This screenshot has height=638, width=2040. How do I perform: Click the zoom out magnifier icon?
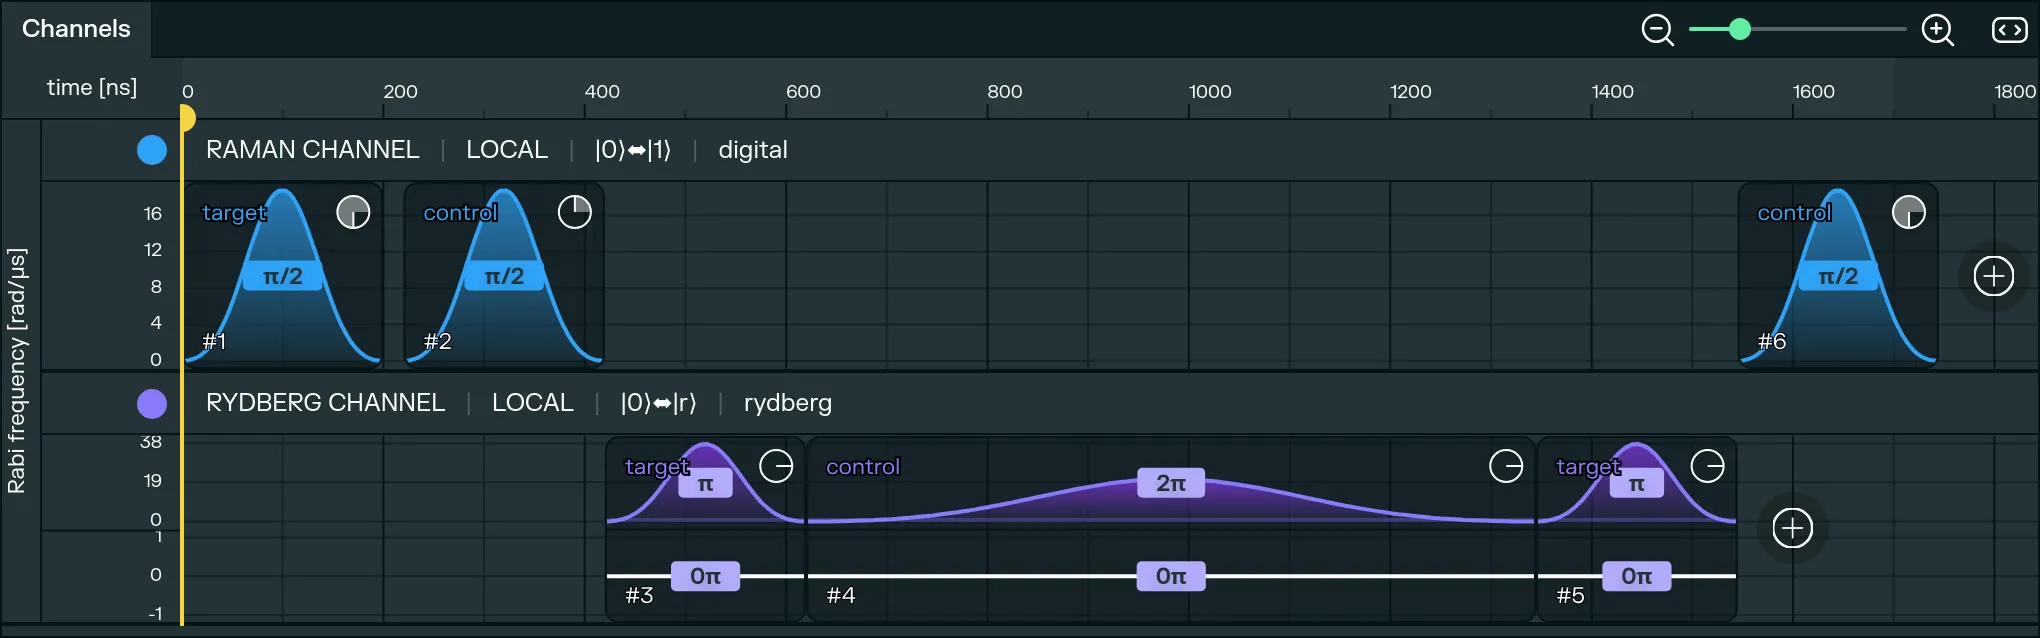point(1657,30)
